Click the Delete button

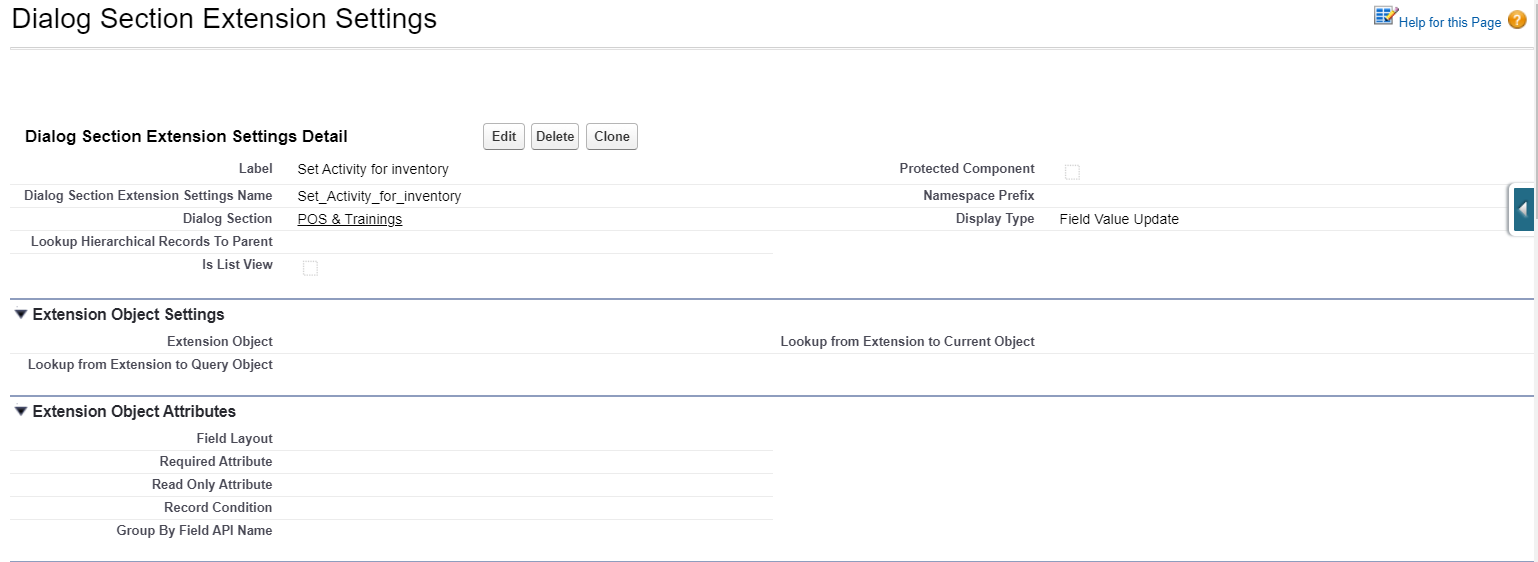(x=555, y=137)
